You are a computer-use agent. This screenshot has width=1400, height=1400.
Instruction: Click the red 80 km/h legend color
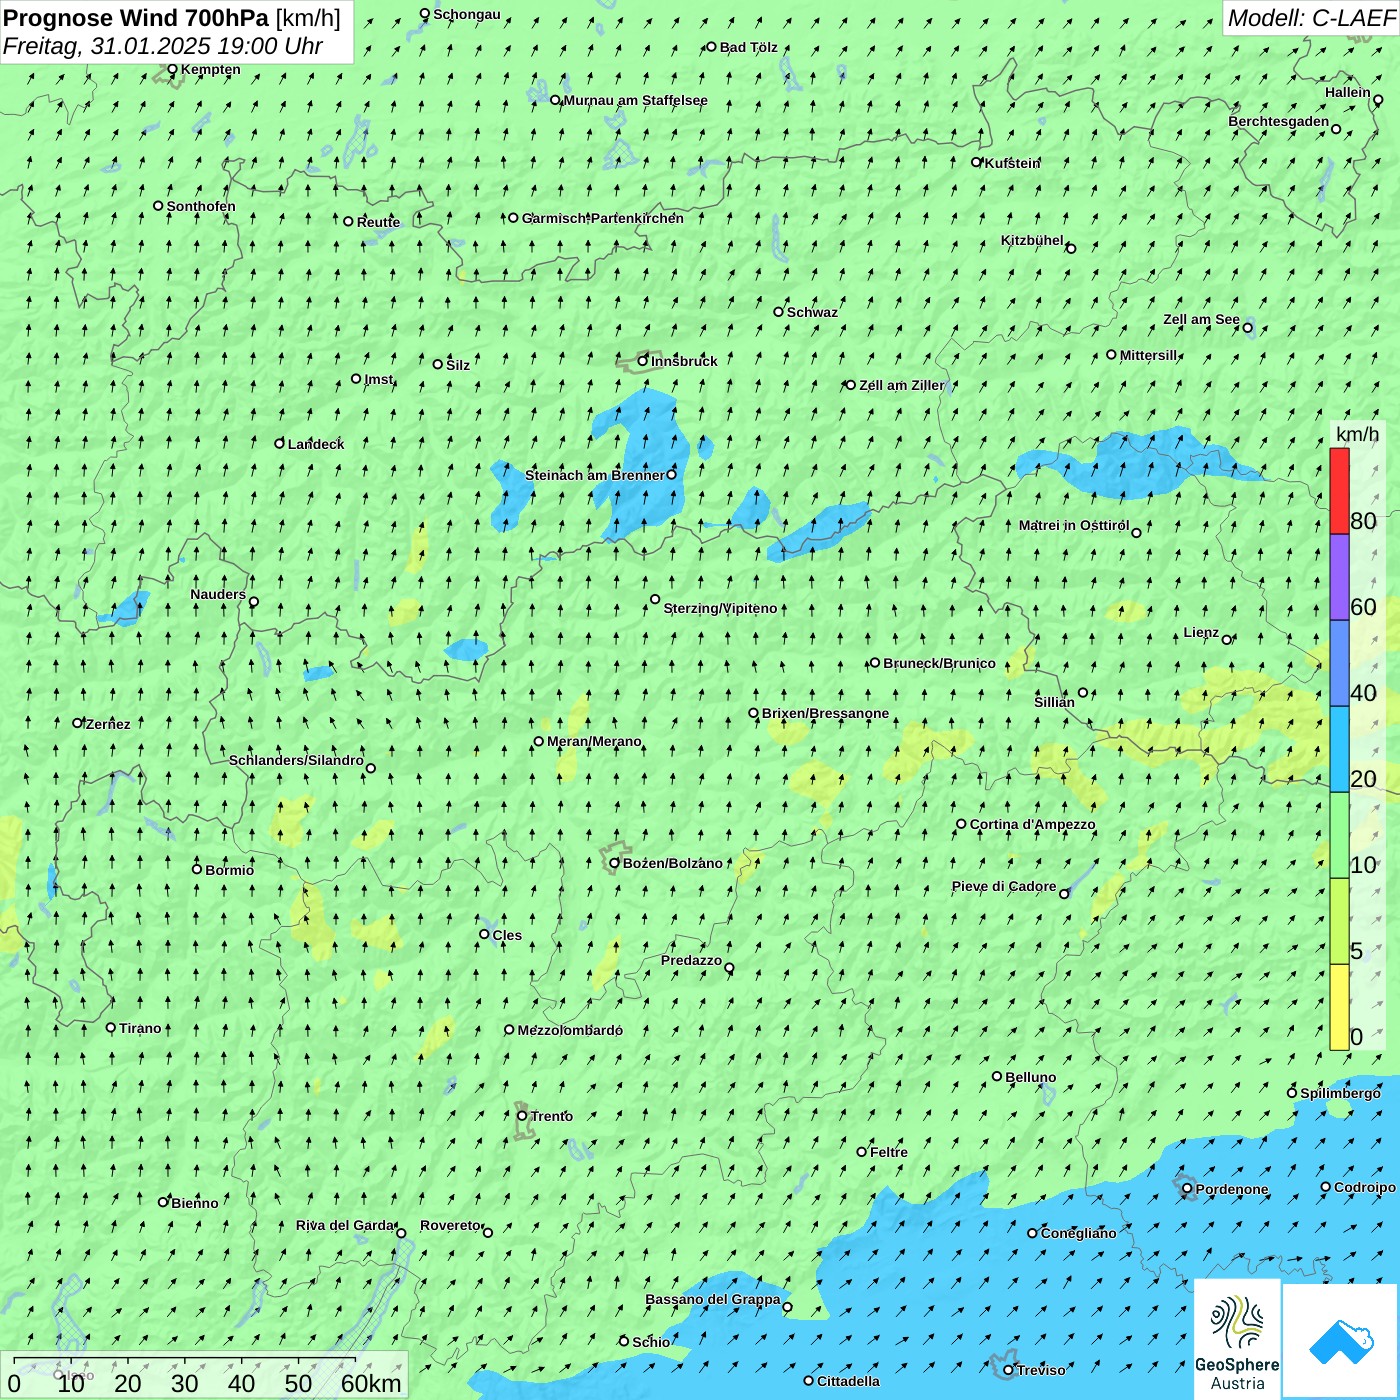1339,490
